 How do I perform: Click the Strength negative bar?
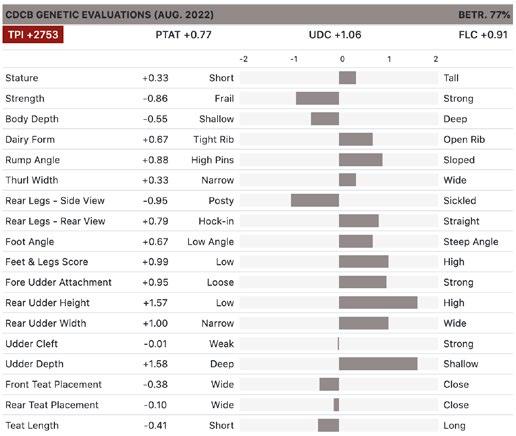317,98
